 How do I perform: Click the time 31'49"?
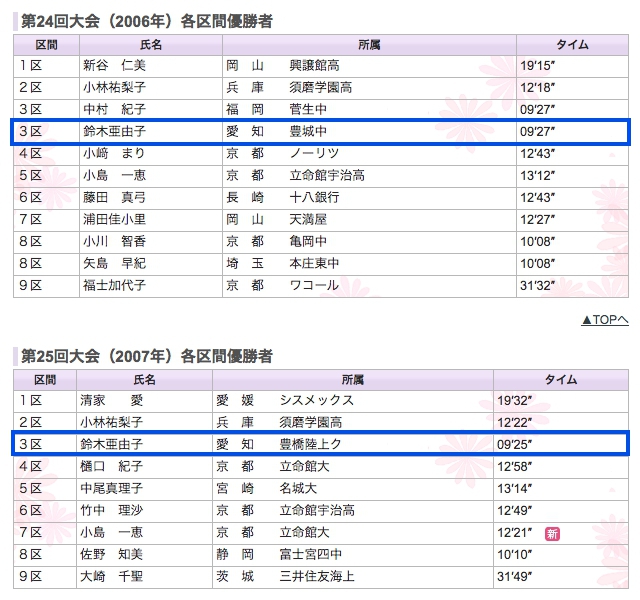515,577
